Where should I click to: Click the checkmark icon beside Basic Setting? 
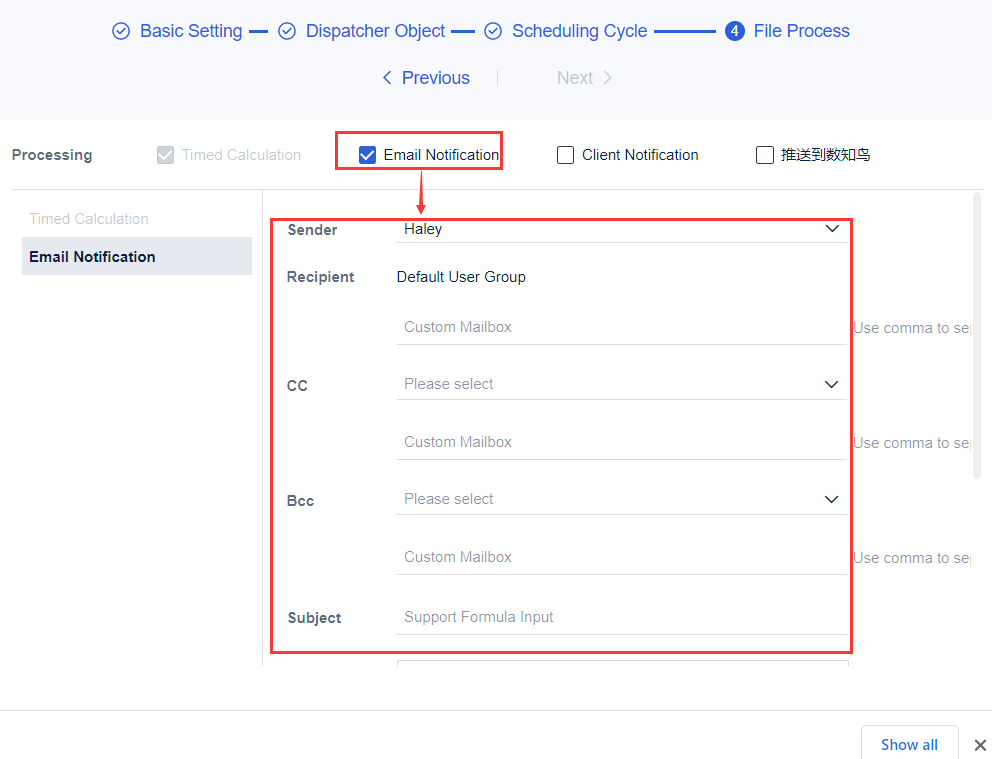(x=121, y=31)
